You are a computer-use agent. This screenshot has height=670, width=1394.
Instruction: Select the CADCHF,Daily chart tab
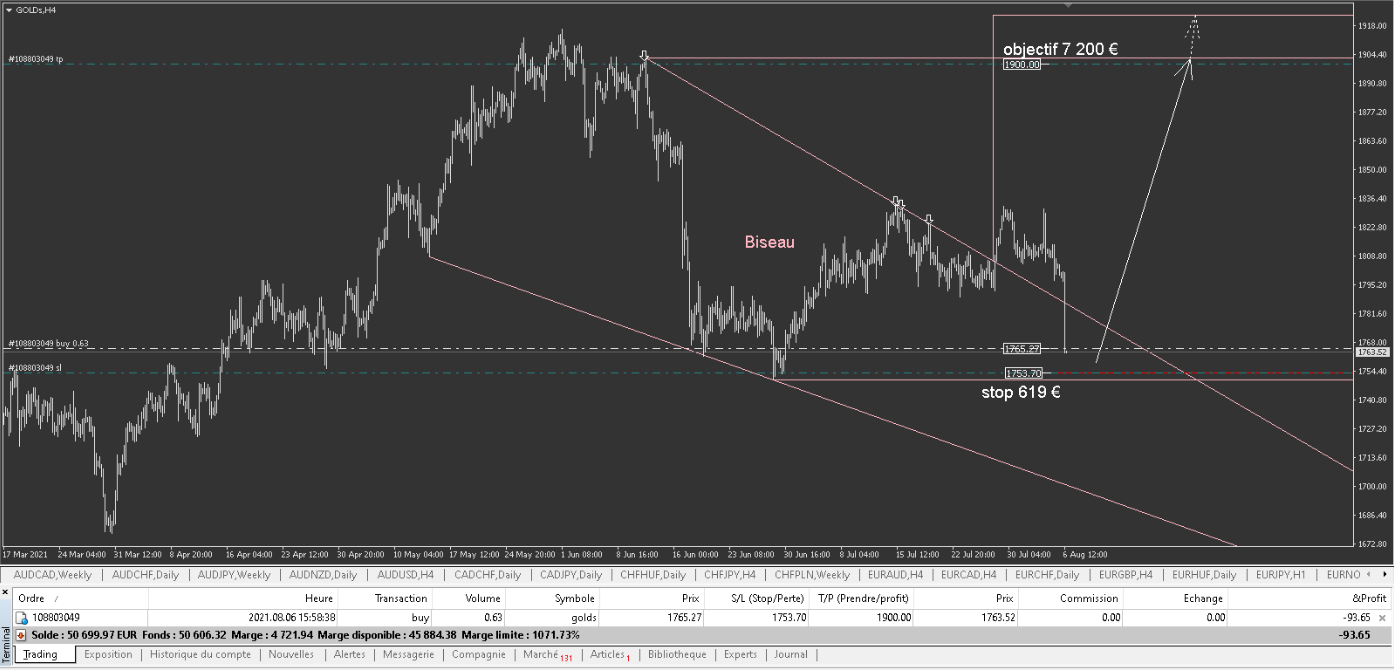point(486,575)
